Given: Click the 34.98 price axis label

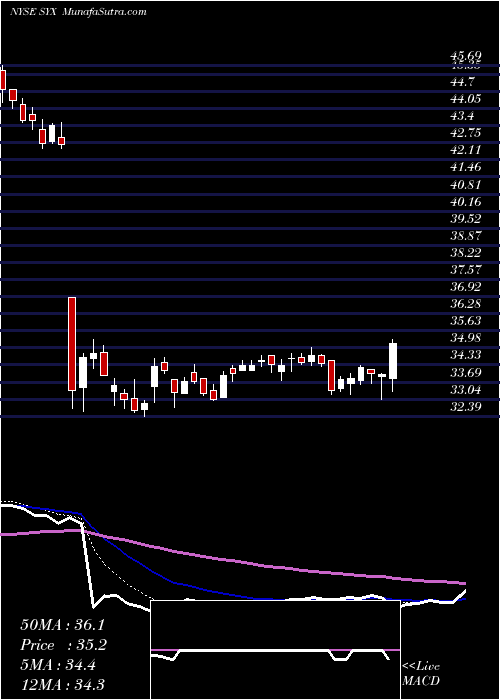Looking at the screenshot, I should click(466, 338).
